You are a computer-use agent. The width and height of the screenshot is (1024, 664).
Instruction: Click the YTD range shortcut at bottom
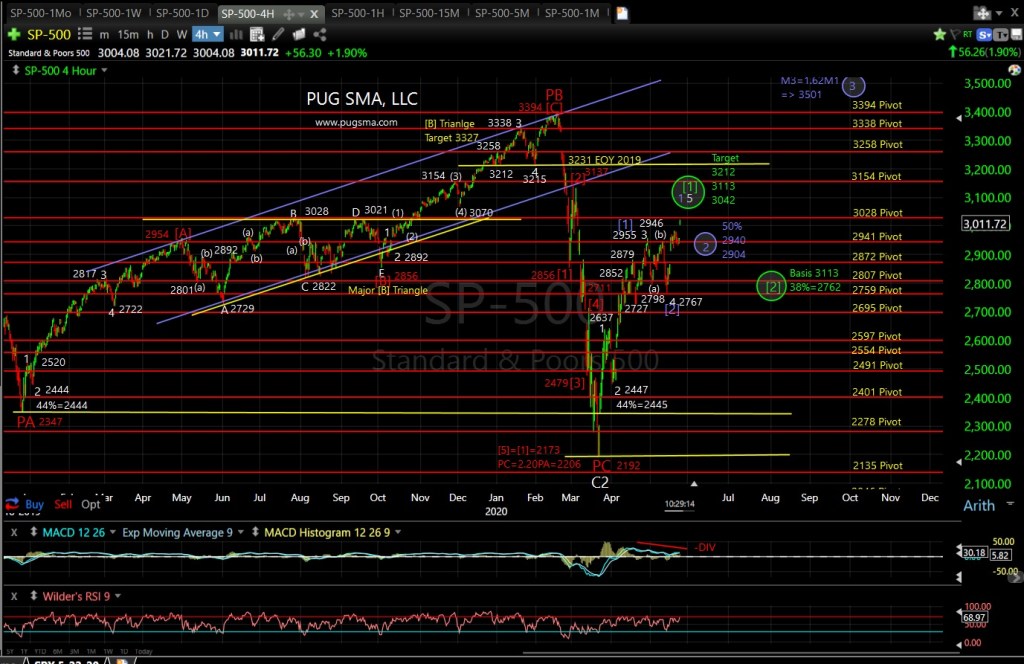coord(41,652)
